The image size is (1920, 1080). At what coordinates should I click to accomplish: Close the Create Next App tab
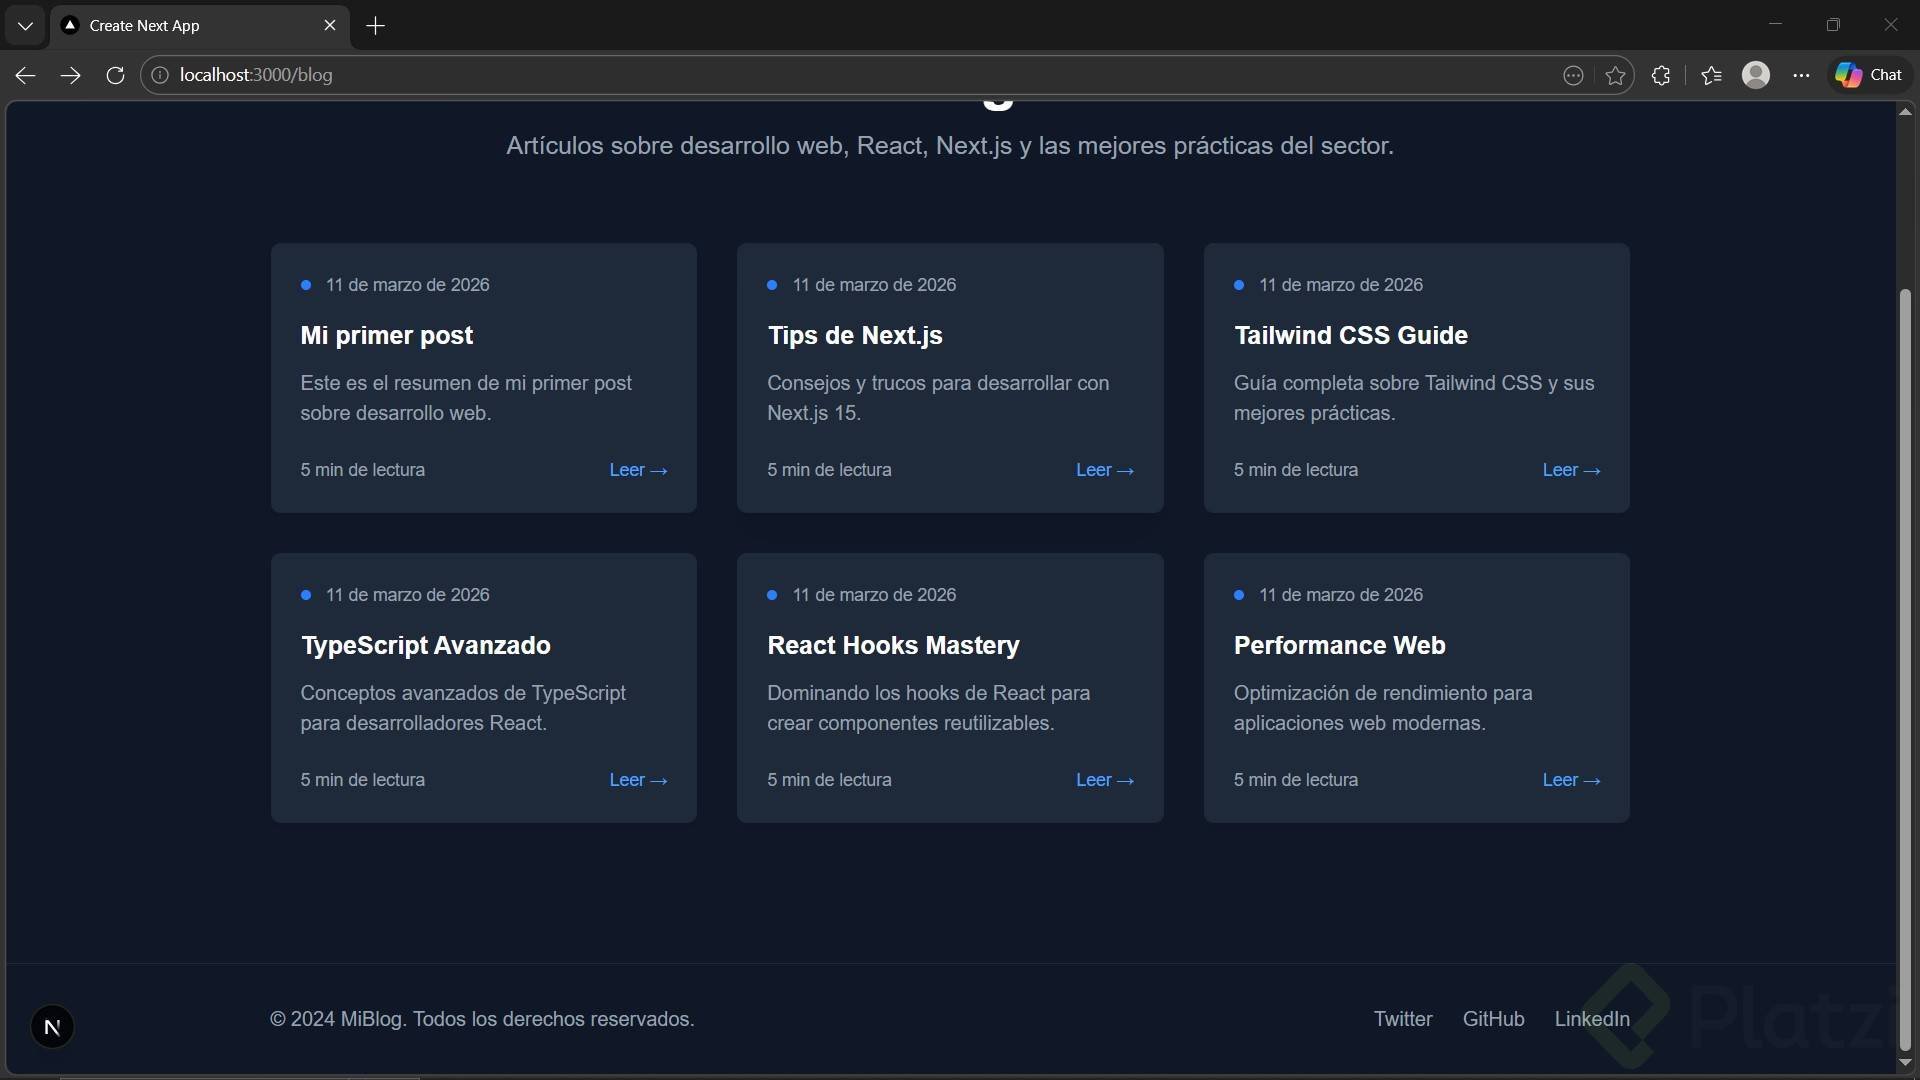[330, 25]
